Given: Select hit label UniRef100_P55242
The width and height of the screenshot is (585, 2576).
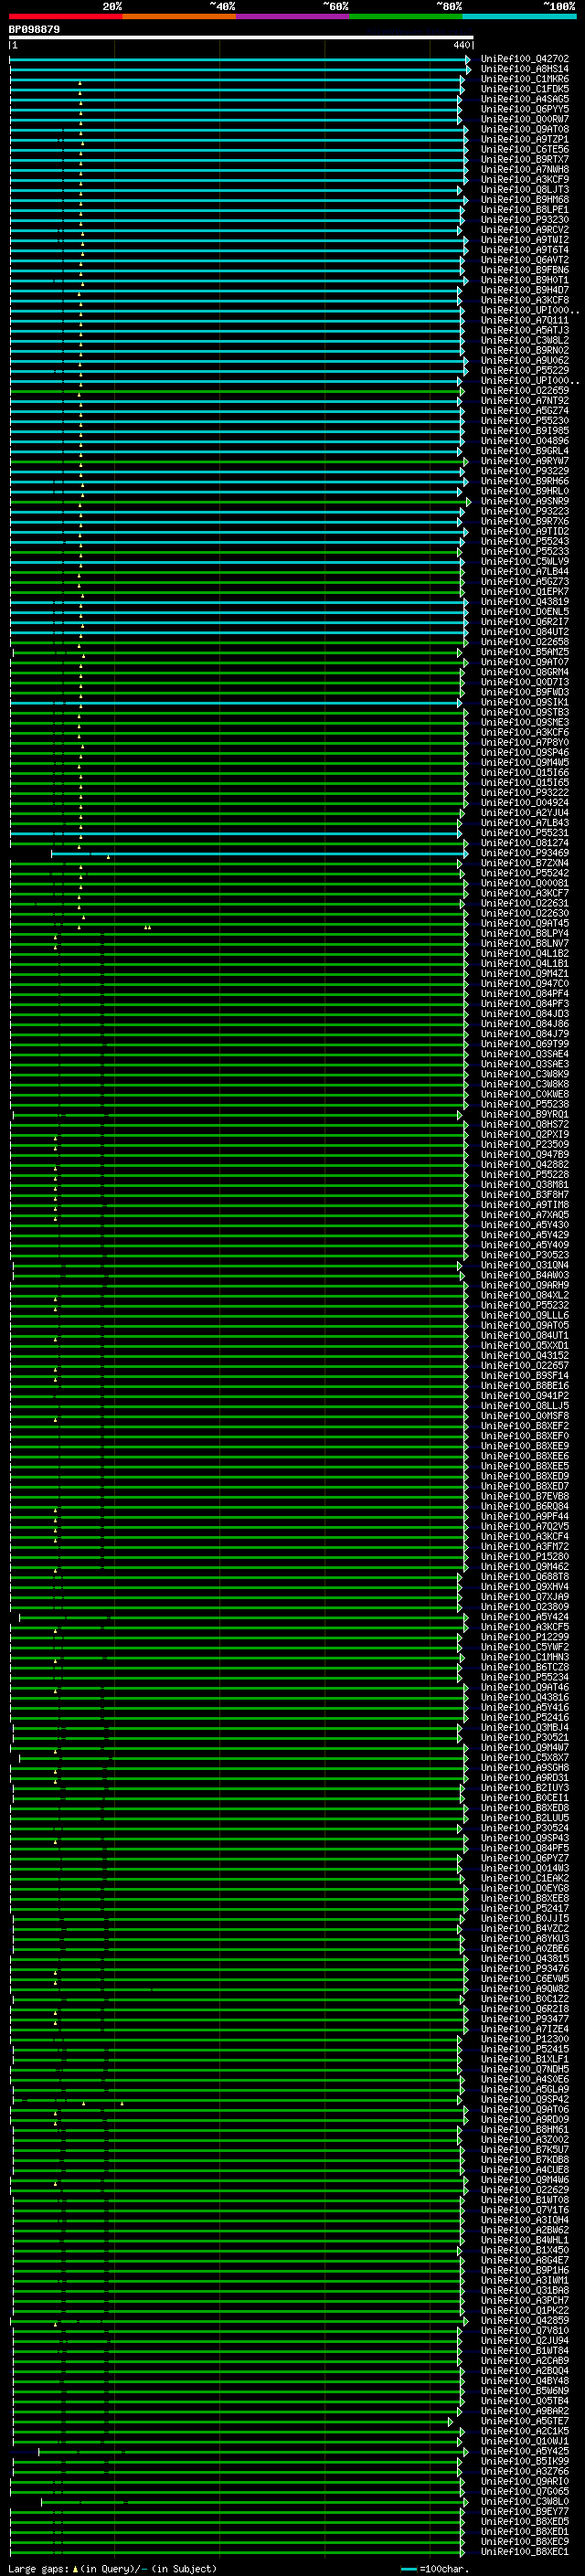Looking at the screenshot, I should point(525,873).
